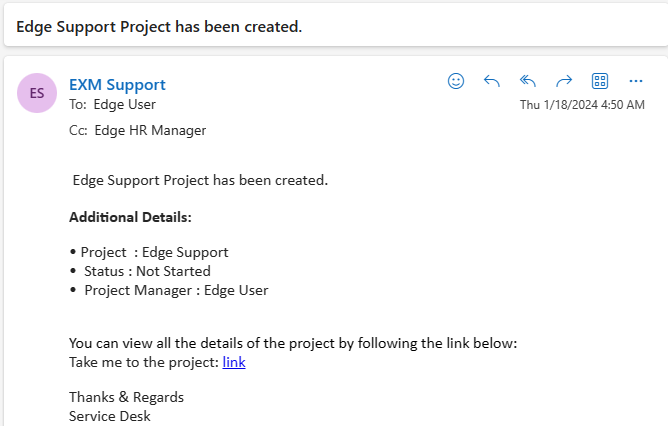Follow the project link hyperlink

click(234, 362)
